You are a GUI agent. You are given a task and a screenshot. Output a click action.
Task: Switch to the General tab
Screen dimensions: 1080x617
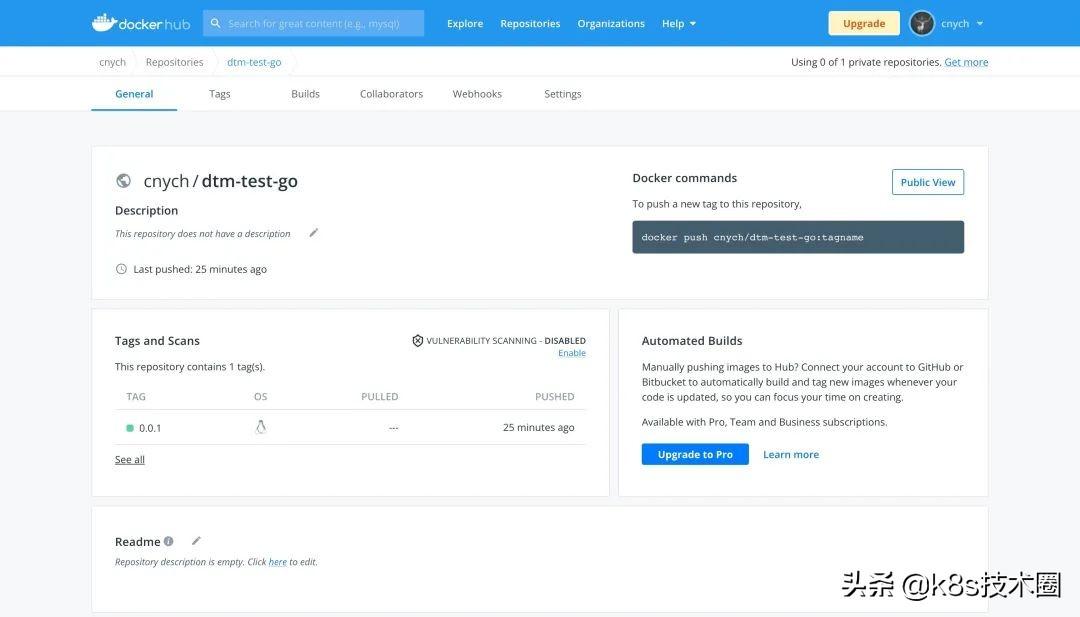pos(134,94)
